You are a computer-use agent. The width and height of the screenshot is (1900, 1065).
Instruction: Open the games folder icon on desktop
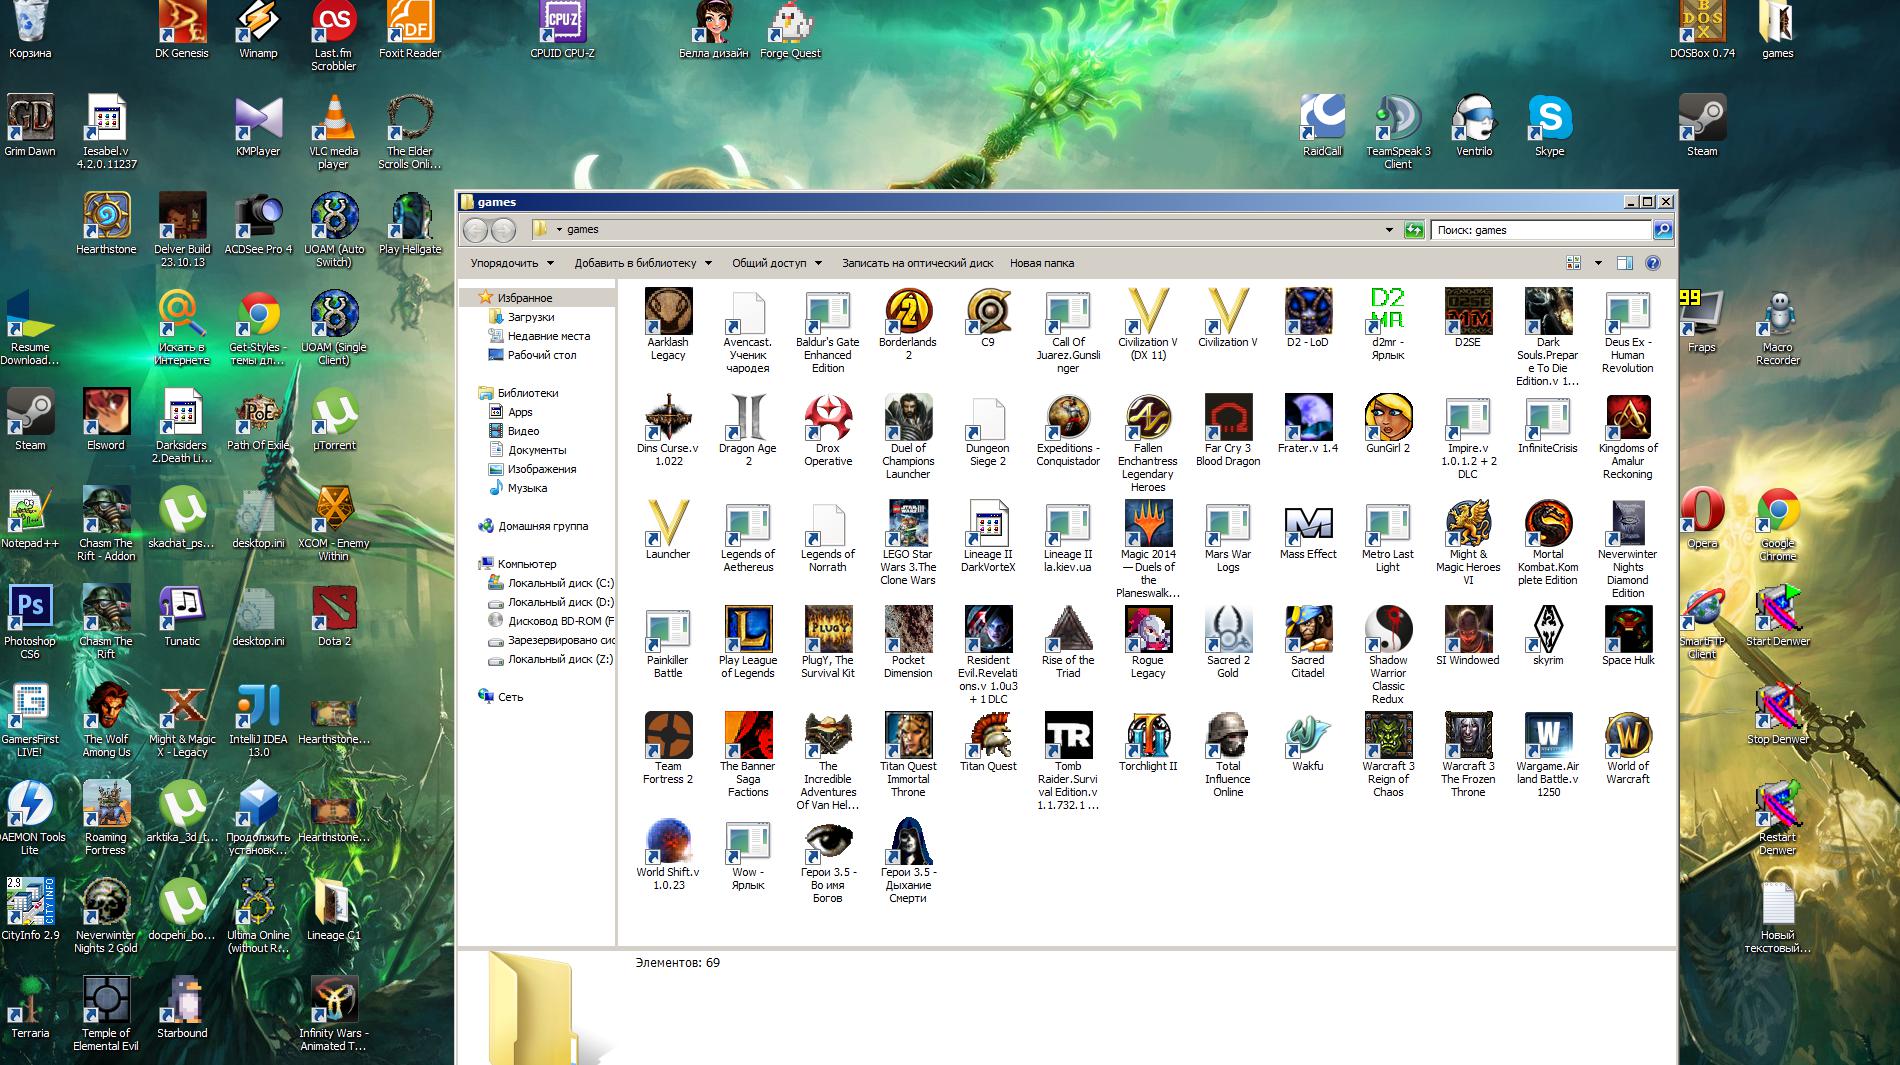1777,28
